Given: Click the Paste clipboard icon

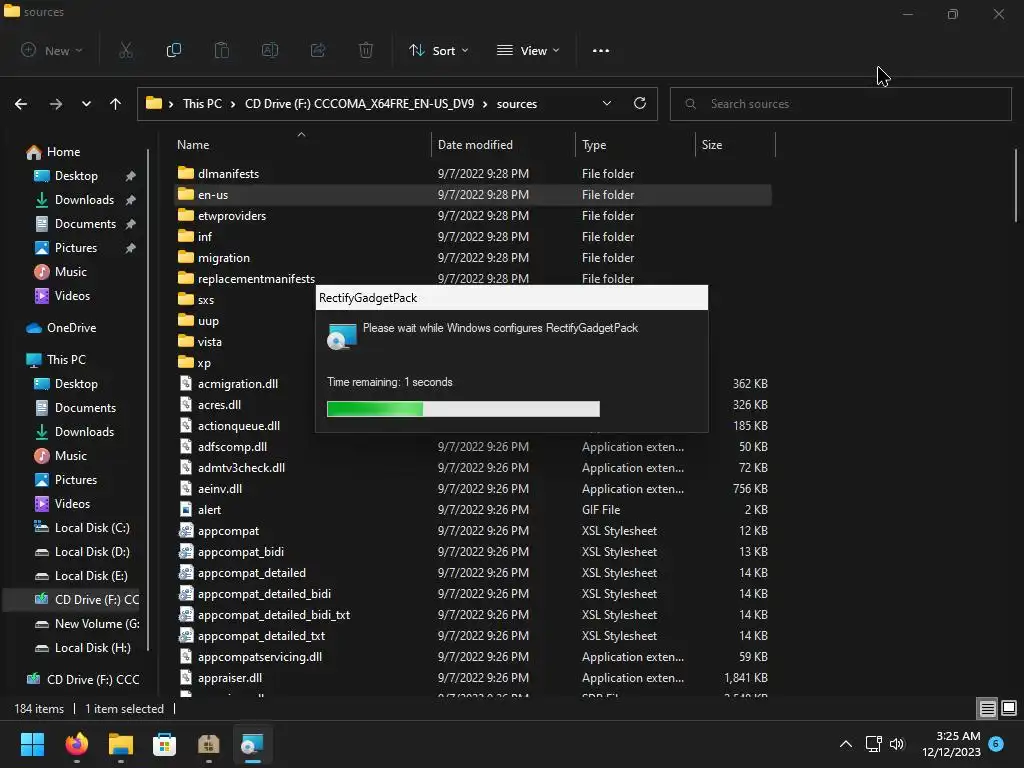Looking at the screenshot, I should (222, 50).
